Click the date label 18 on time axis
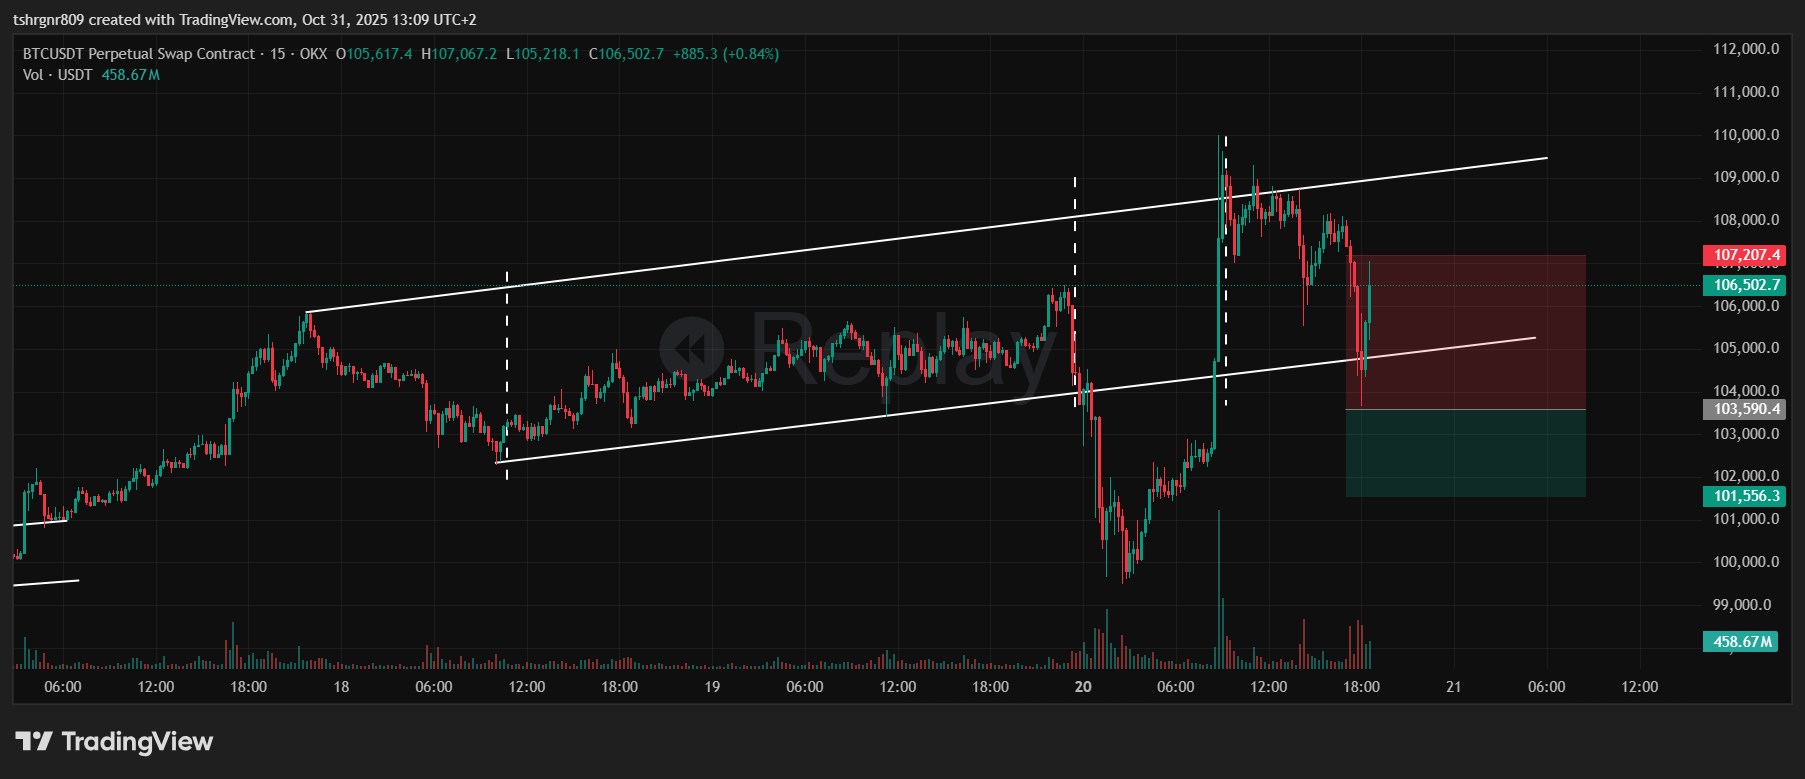Screen dimensions: 1805x779 341,687
